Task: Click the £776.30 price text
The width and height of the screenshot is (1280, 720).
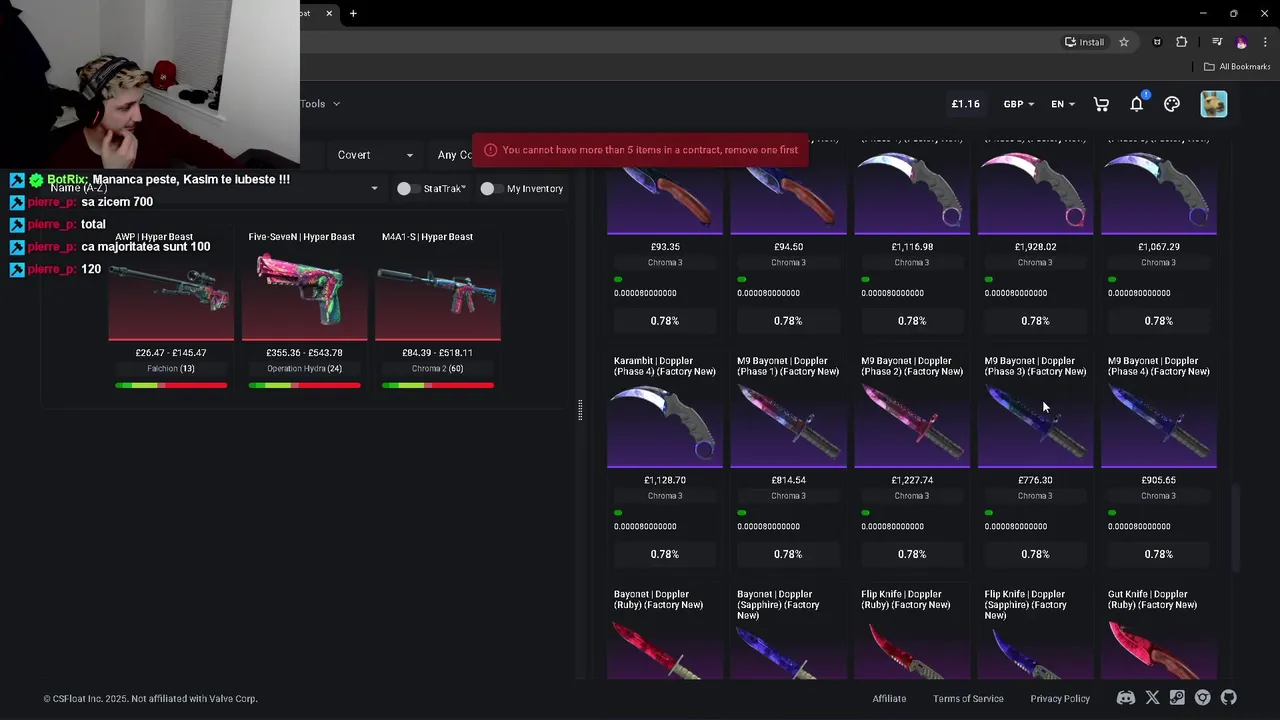Action: [x=1035, y=480]
